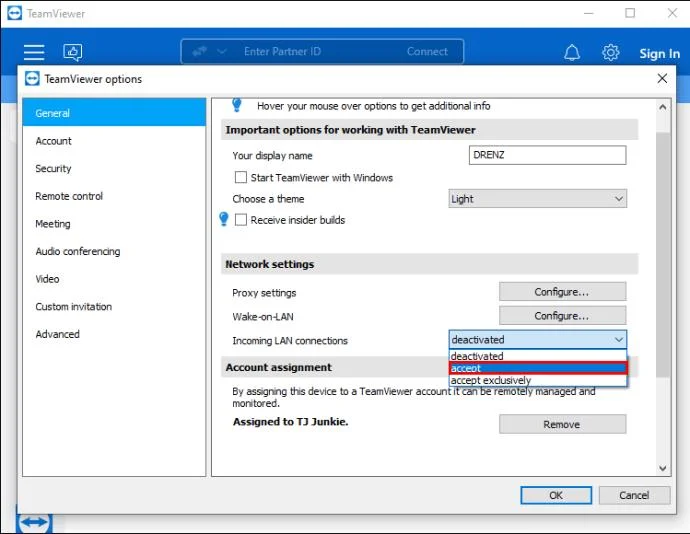Choose accept exclusively in the dropdown list

tap(538, 380)
